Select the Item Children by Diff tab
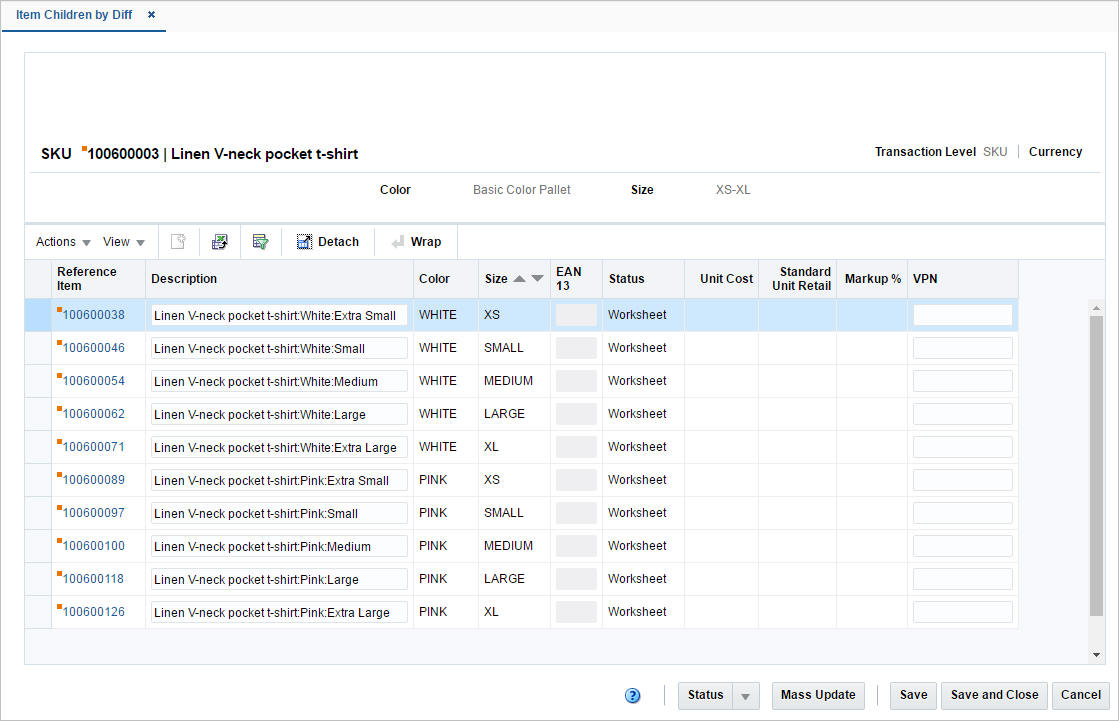The width and height of the screenshot is (1119, 721). pyautogui.click(x=74, y=14)
